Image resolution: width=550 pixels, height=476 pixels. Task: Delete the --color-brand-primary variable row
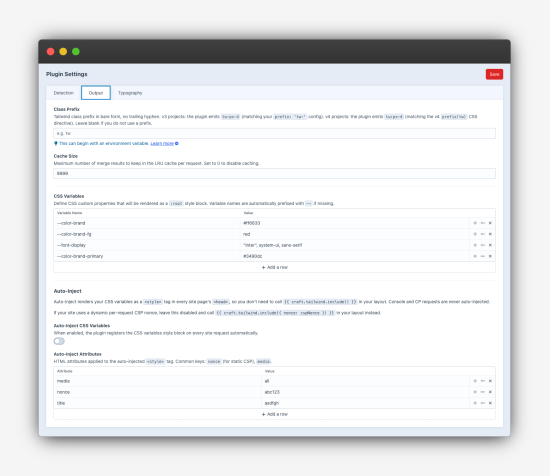tap(490, 256)
